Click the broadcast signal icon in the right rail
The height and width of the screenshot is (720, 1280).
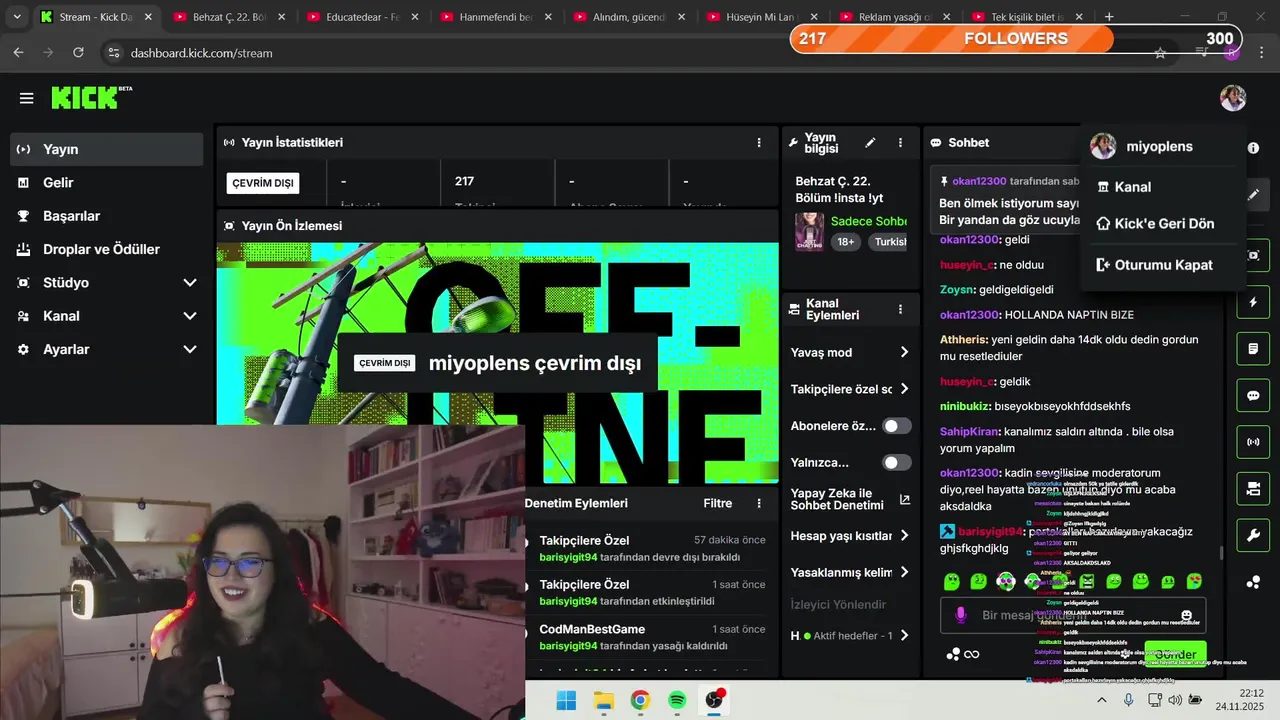(1253, 441)
